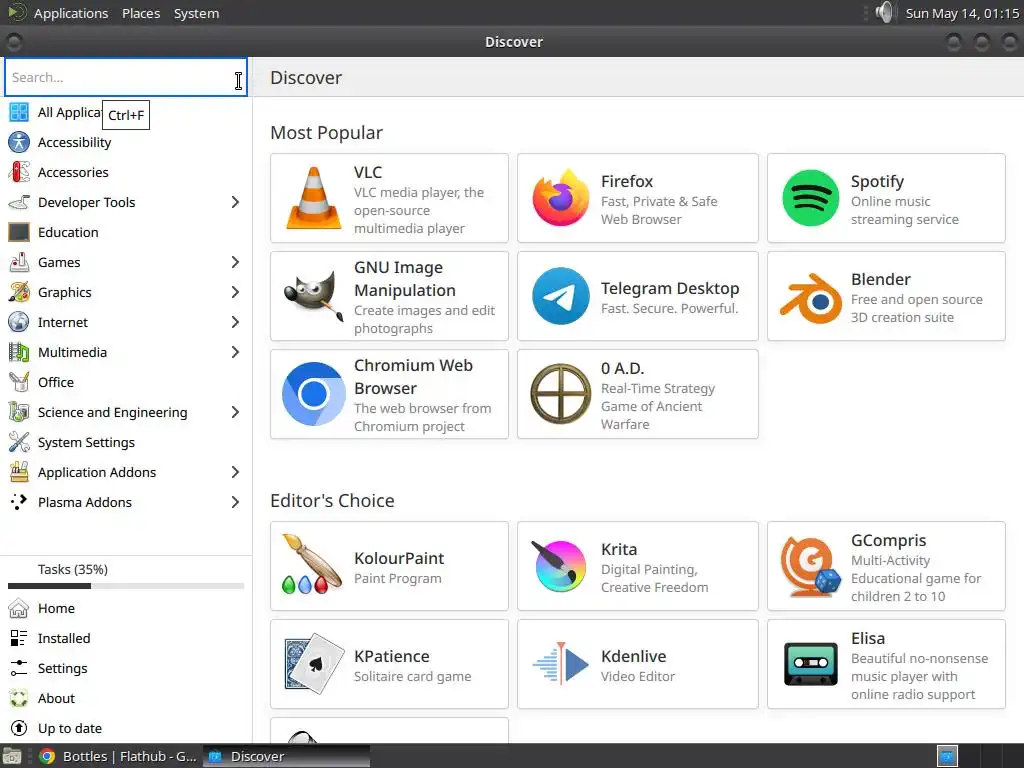
Task: Open the KPatience Solitaire card text
Action: pyautogui.click(x=413, y=676)
